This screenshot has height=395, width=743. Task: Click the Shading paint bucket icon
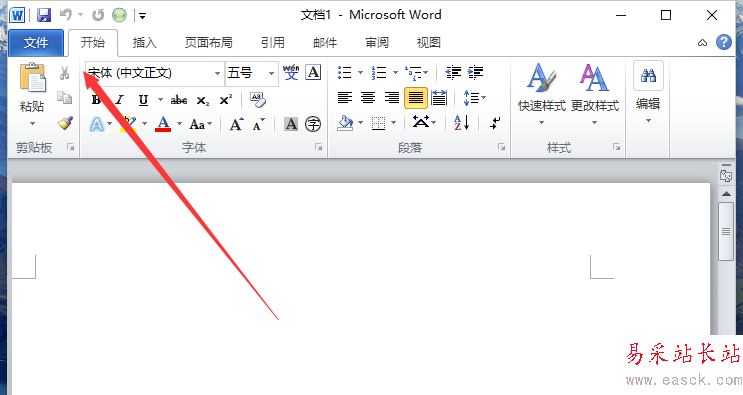point(345,124)
